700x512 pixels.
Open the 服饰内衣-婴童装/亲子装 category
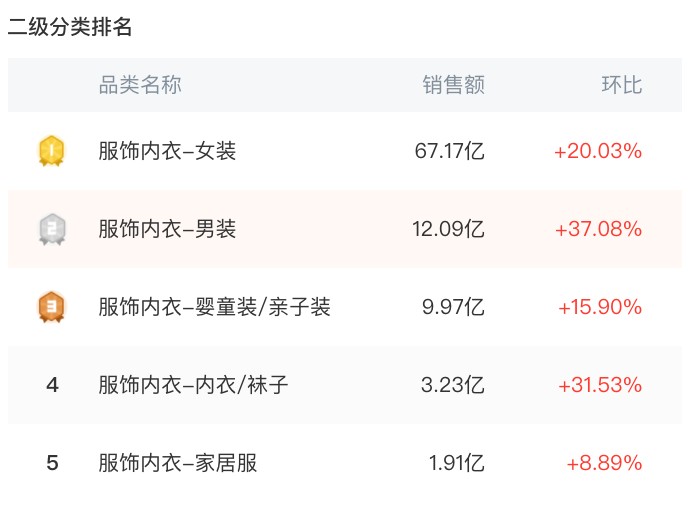click(x=214, y=307)
